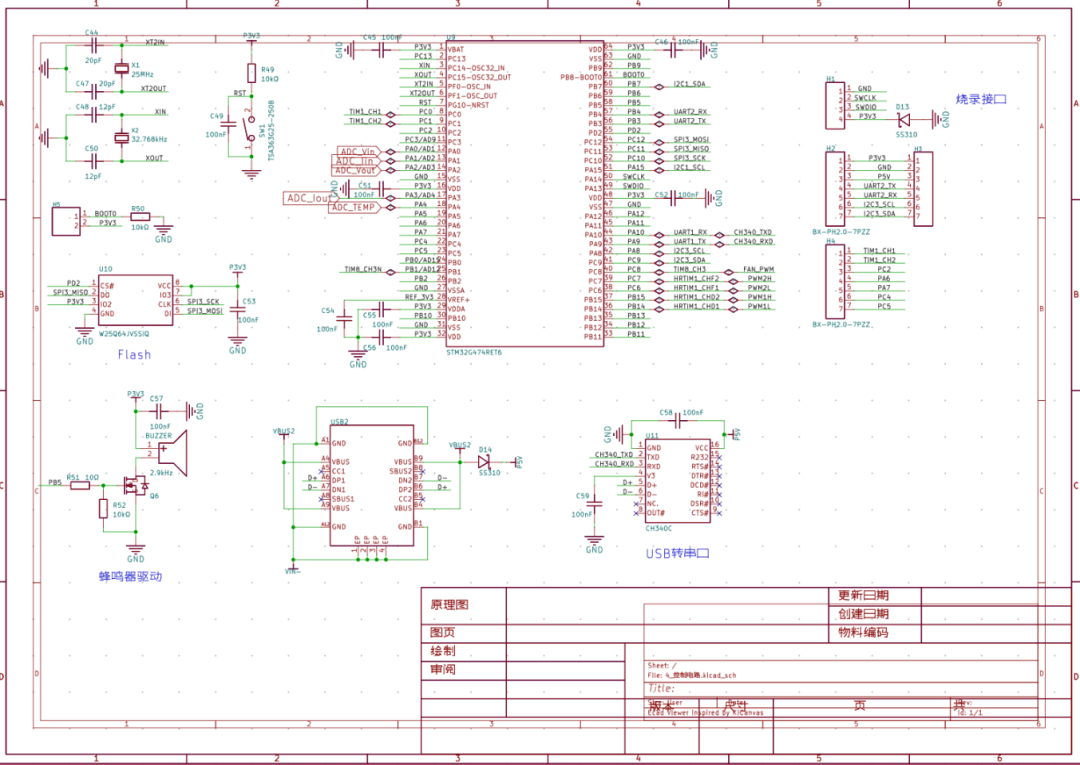
Task: Select U11 CH340C chip symbol
Action: click(676, 481)
